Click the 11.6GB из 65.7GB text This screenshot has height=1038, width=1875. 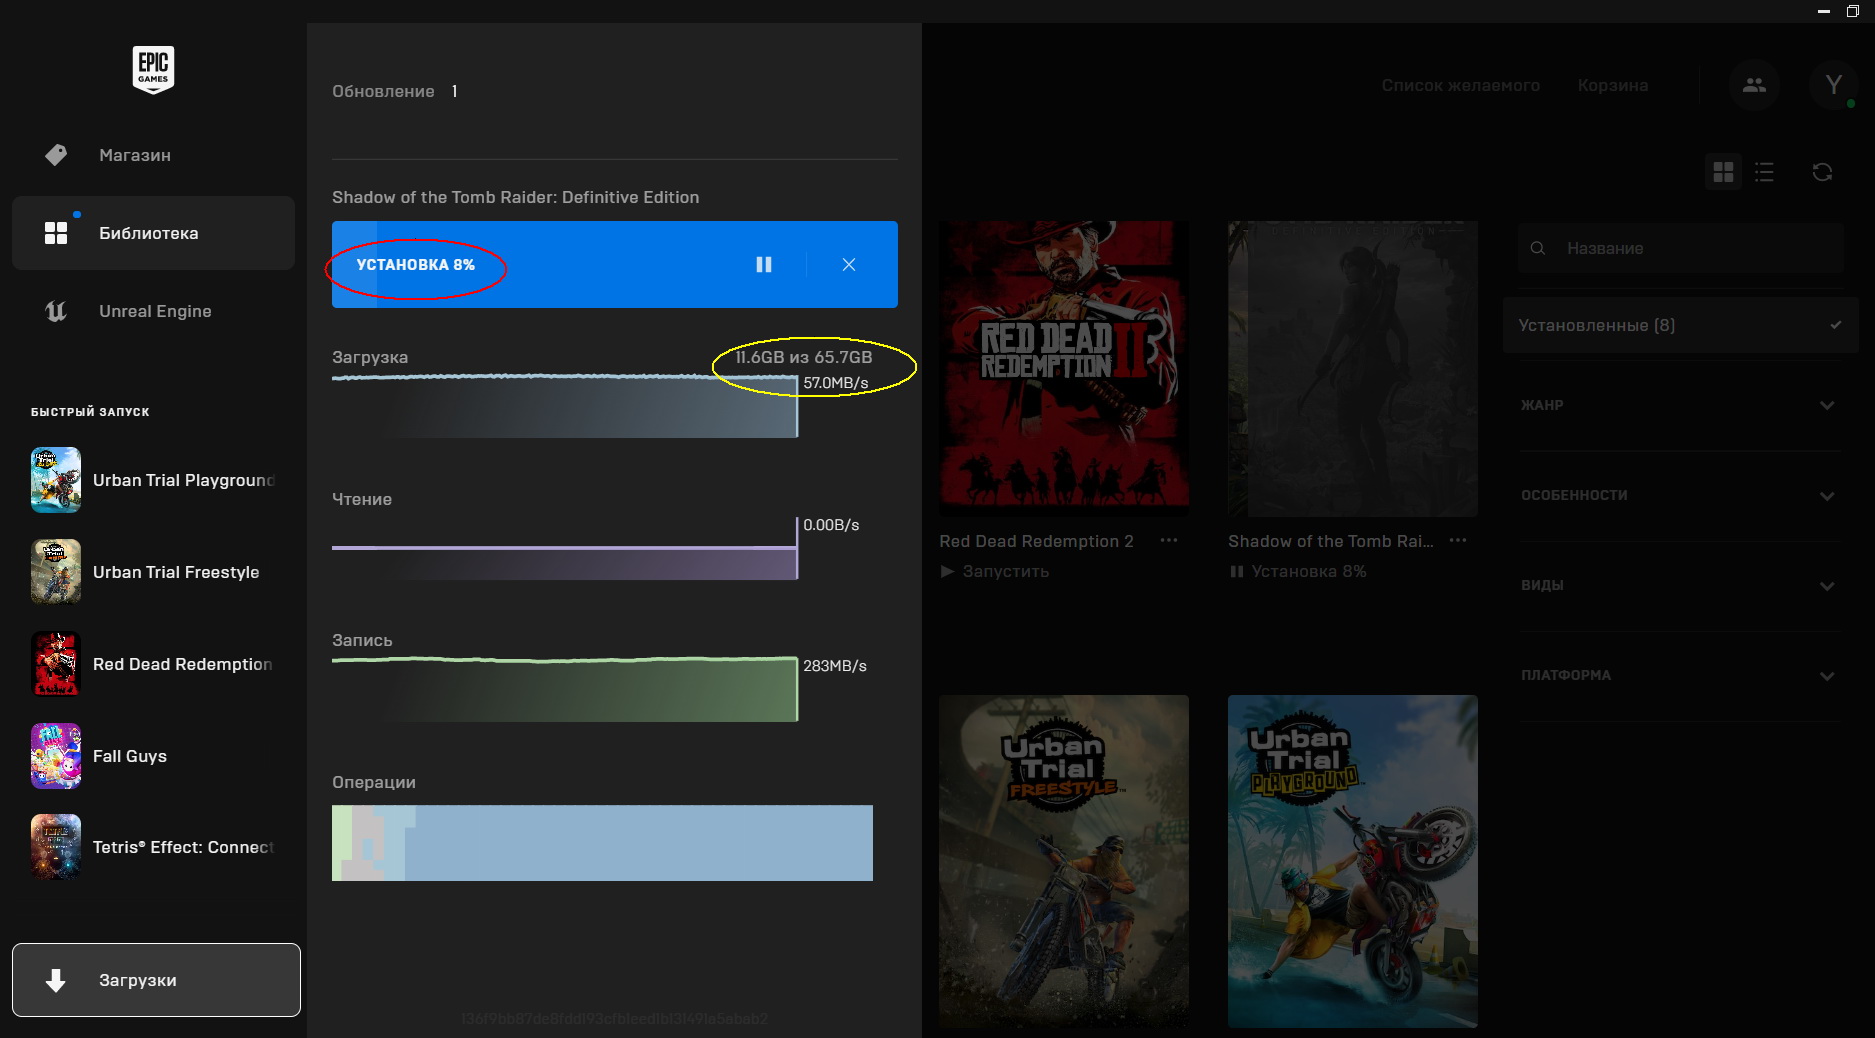(x=804, y=357)
